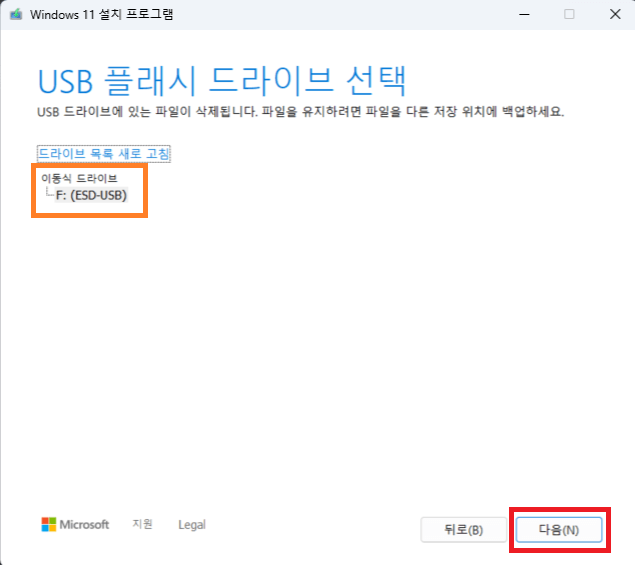Select the F: (ESD-USB) drive
The height and width of the screenshot is (565, 635).
91,195
